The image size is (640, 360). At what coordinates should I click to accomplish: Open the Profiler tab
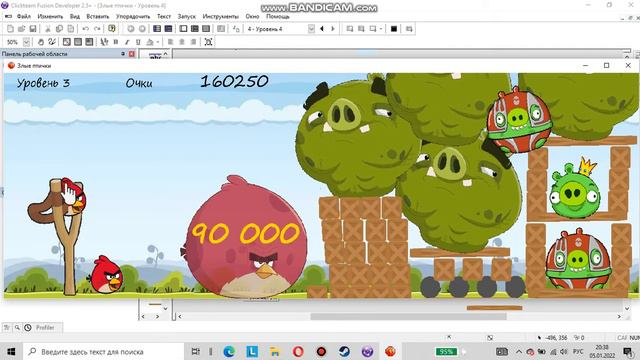[x=44, y=327]
